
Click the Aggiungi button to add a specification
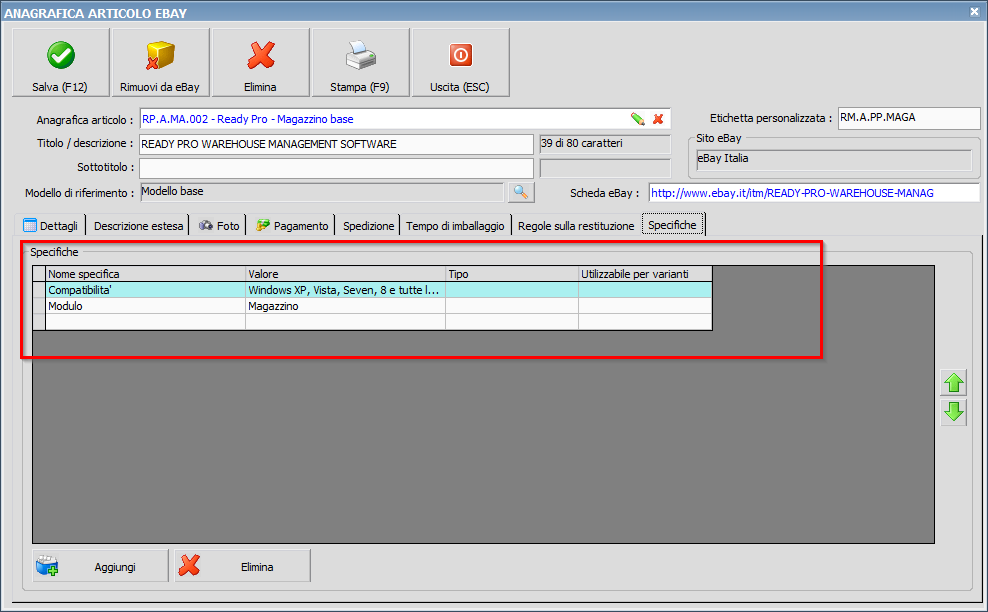[101, 566]
